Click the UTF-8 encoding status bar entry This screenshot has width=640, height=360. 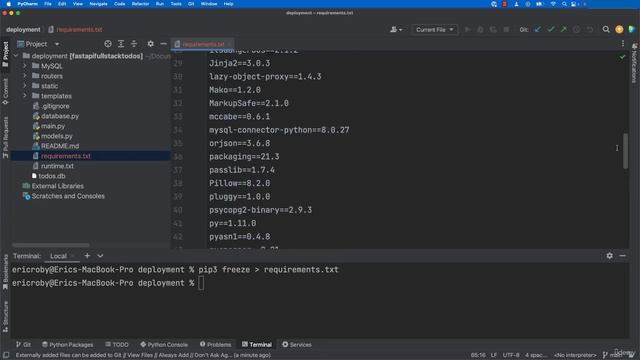pyautogui.click(x=511, y=355)
